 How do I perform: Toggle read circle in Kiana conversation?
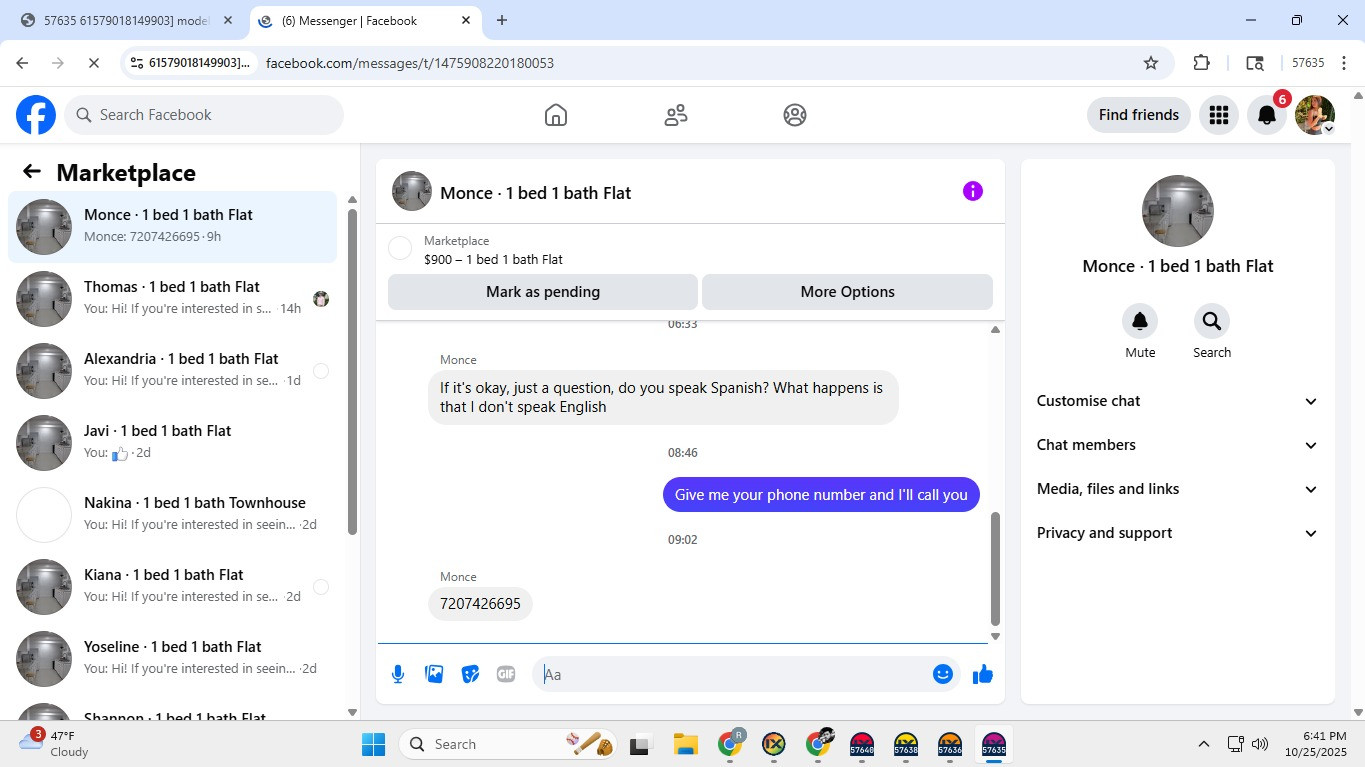(321, 587)
